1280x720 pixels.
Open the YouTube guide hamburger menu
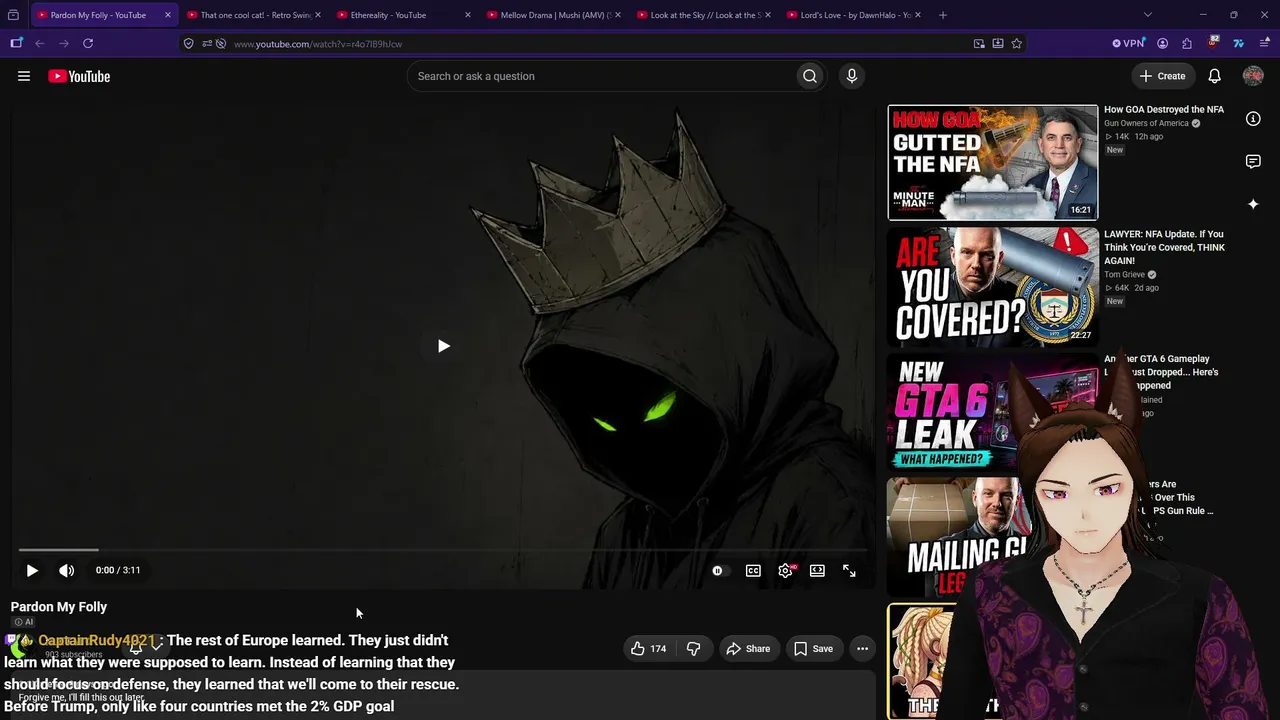[x=24, y=76]
